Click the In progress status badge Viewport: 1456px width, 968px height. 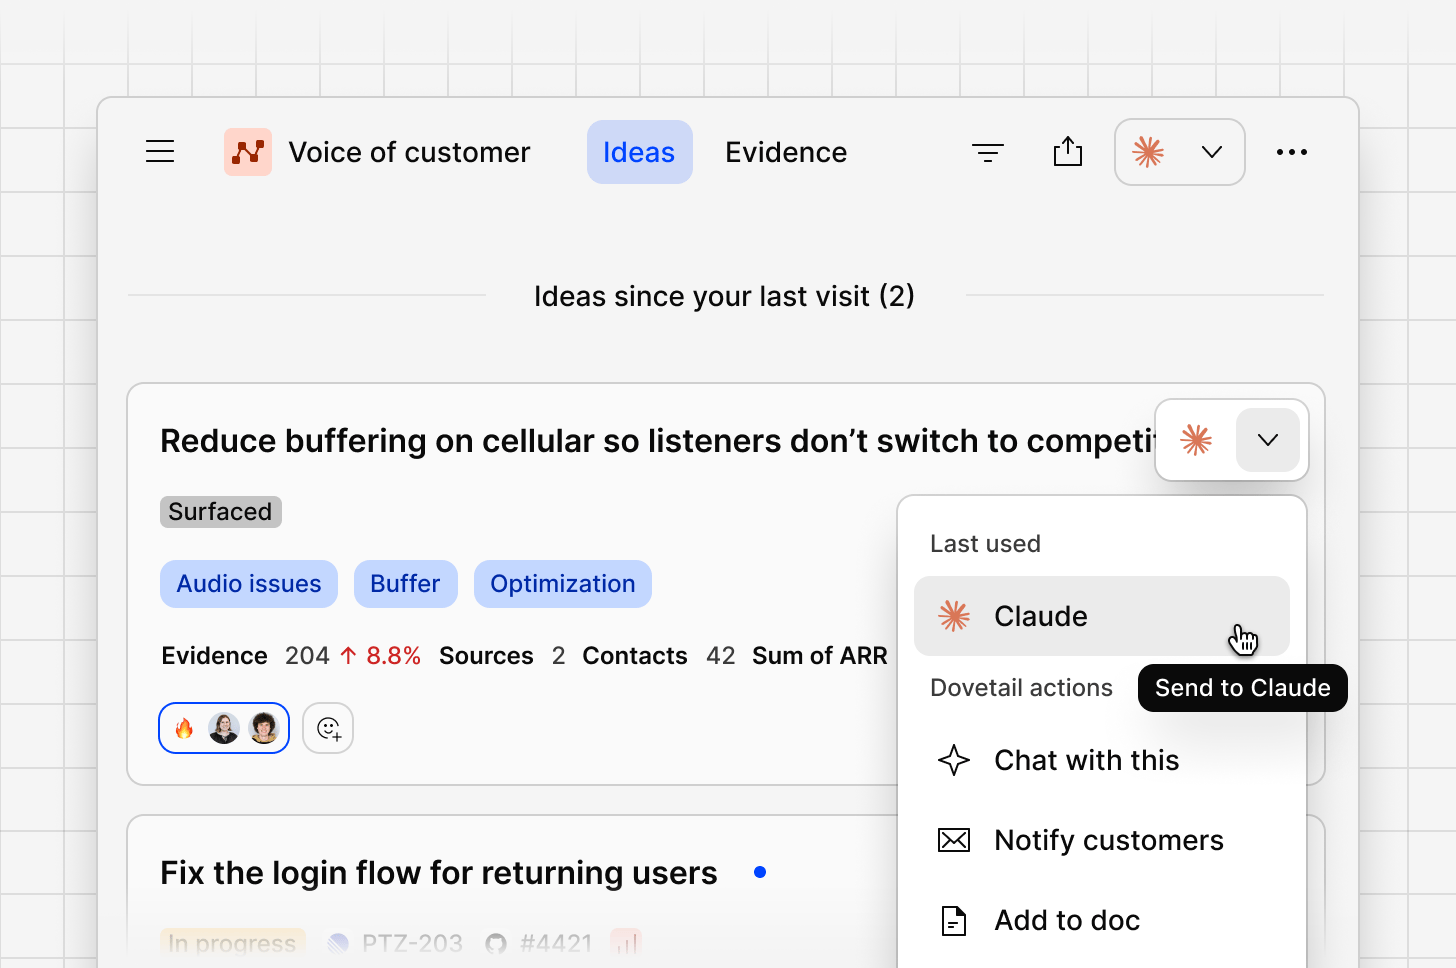click(x=232, y=943)
